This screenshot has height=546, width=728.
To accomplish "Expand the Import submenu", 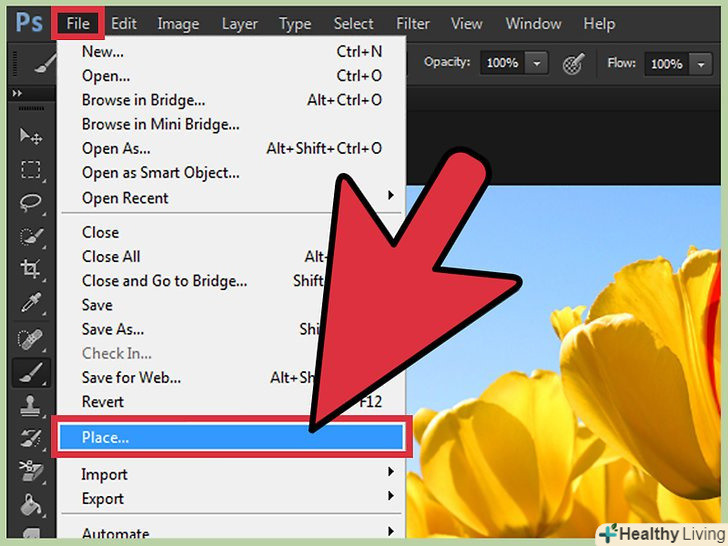I will 231,474.
